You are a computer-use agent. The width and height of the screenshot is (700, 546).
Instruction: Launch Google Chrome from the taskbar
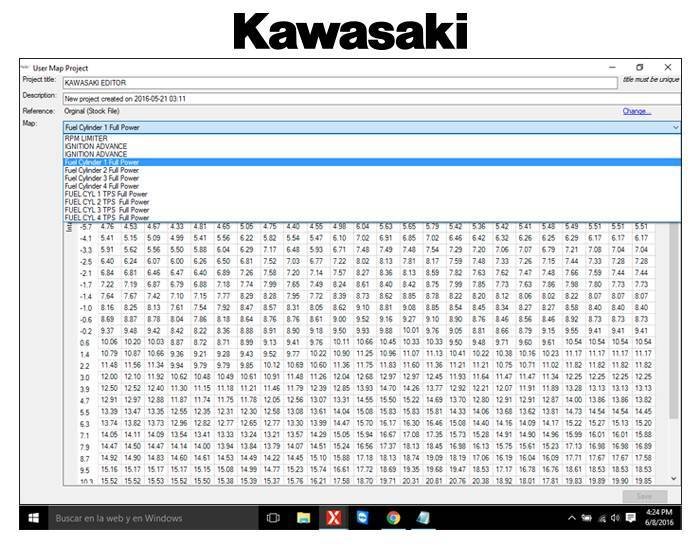tap(393, 518)
